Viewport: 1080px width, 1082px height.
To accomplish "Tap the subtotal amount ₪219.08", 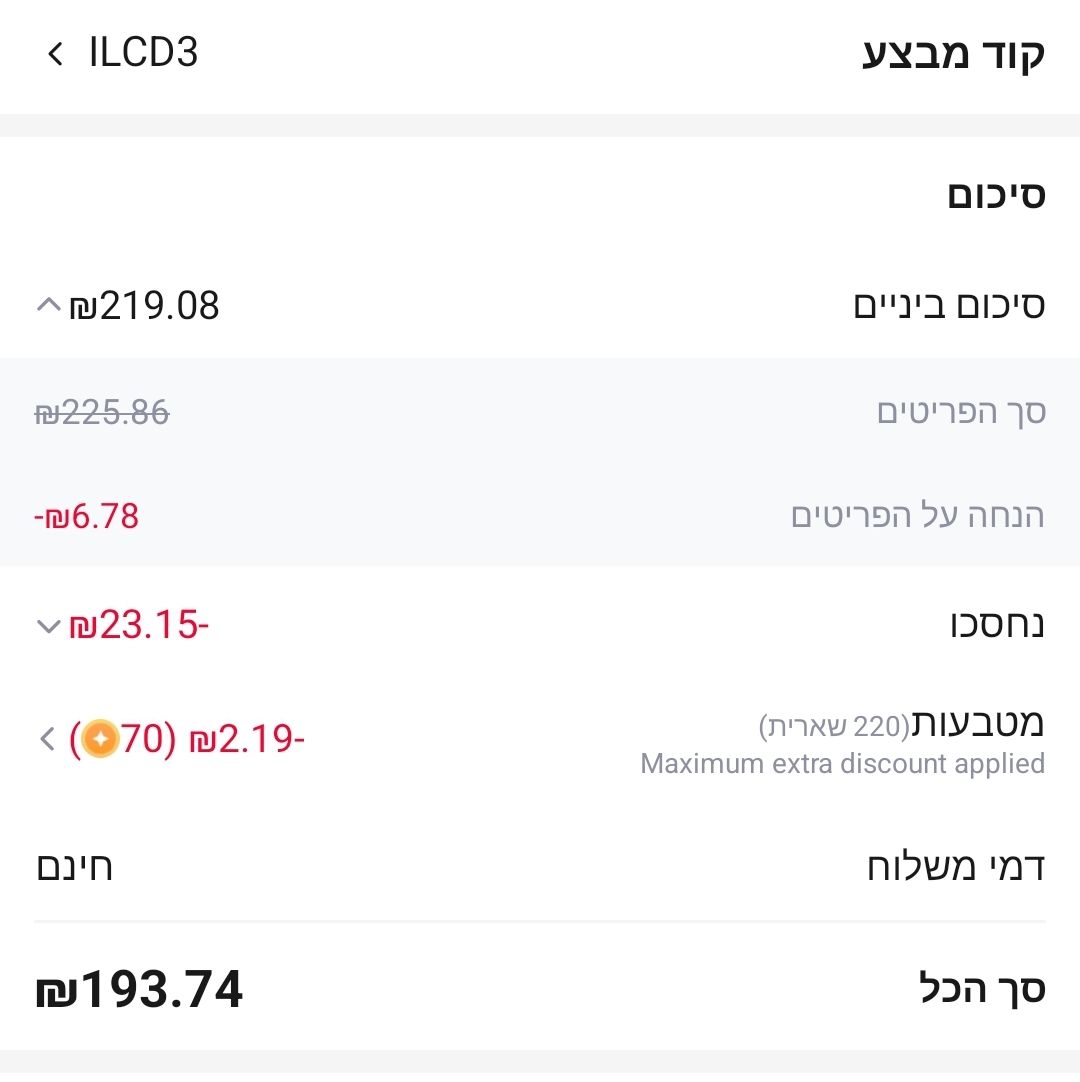I will [144, 306].
